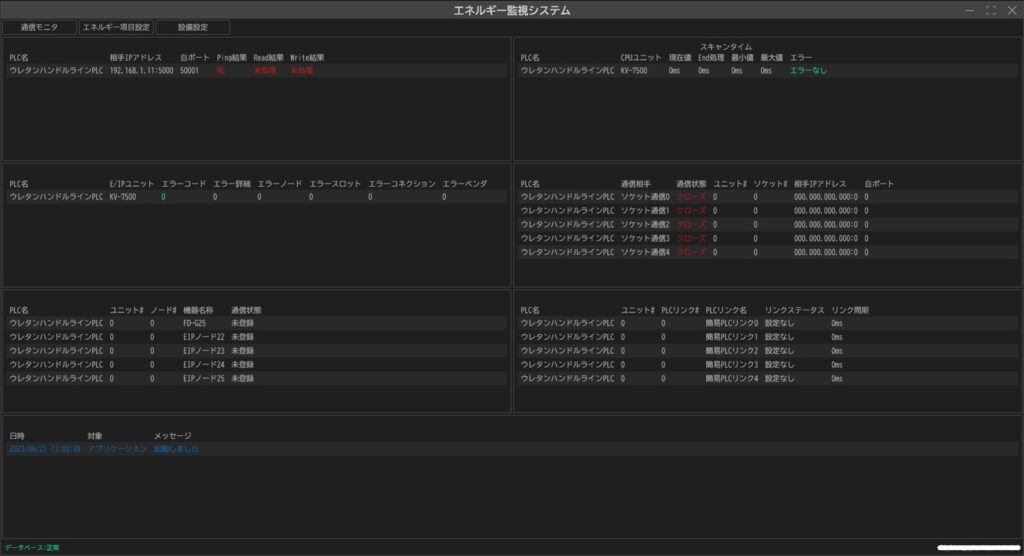Image resolution: width=1024 pixels, height=556 pixels.
Task: Click the Read結果 column header
Action: tap(268, 57)
